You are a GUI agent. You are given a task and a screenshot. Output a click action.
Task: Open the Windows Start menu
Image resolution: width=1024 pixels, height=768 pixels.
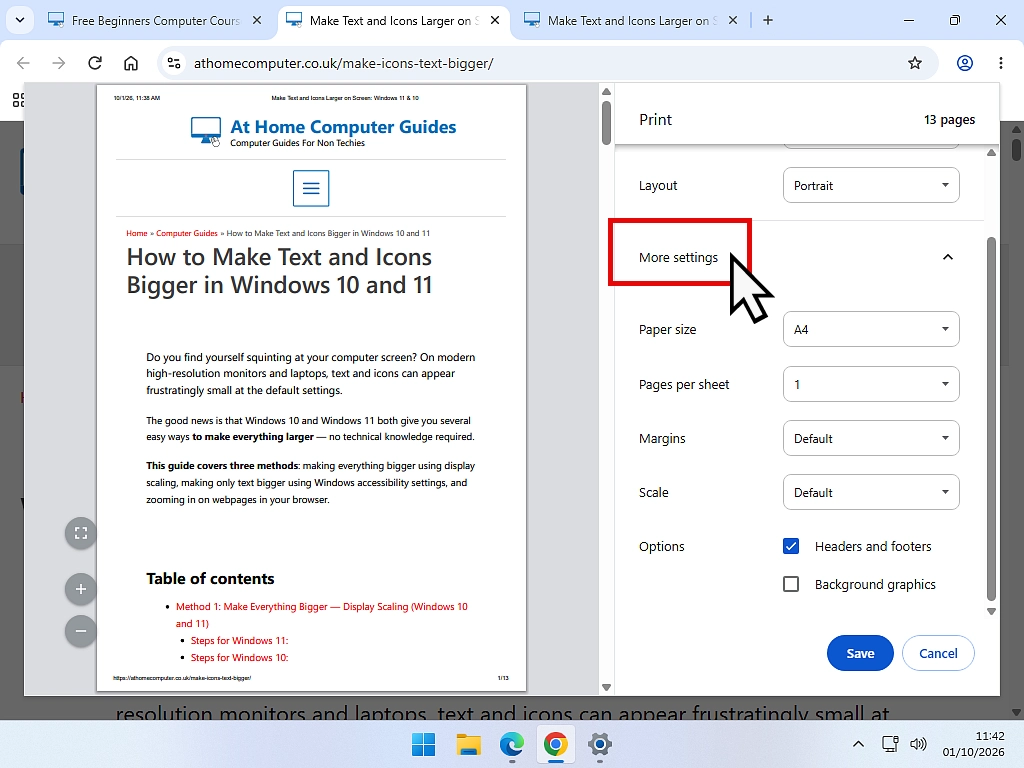pos(423,744)
